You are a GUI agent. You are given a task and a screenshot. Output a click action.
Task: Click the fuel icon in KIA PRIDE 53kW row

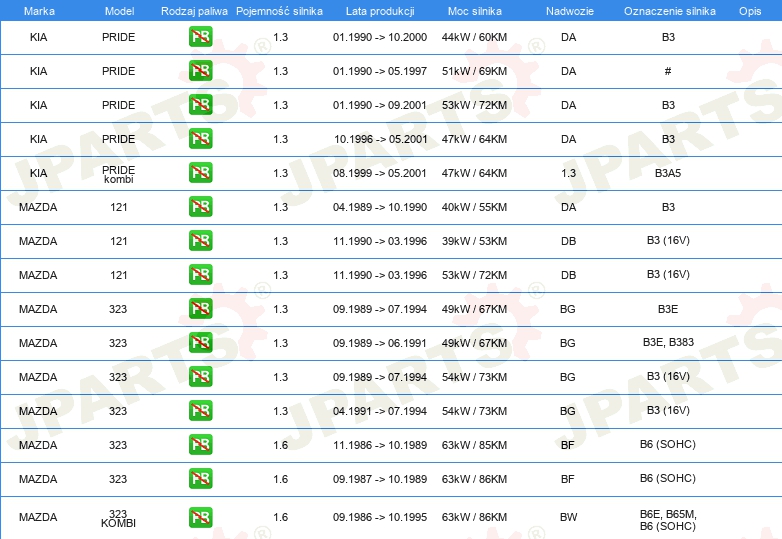[x=200, y=105]
